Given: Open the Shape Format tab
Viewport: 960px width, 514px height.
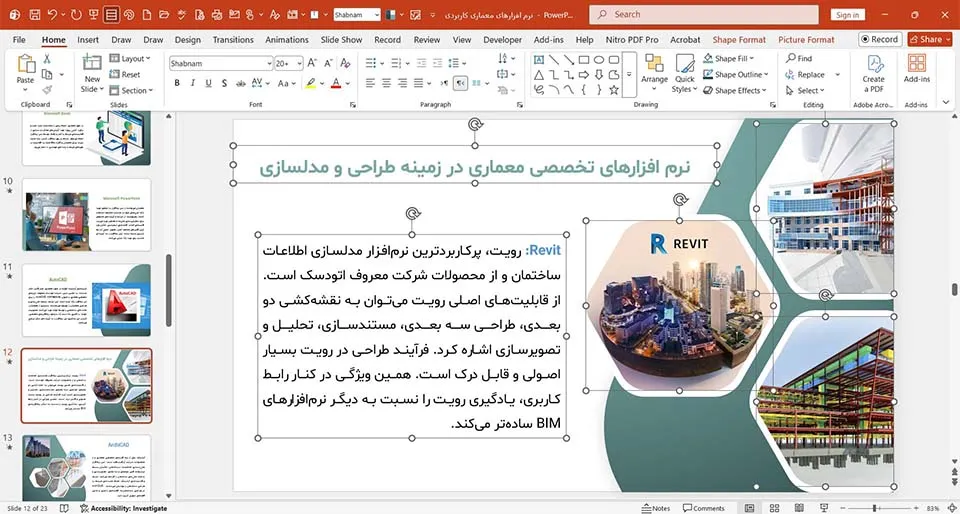Looking at the screenshot, I should pos(739,40).
